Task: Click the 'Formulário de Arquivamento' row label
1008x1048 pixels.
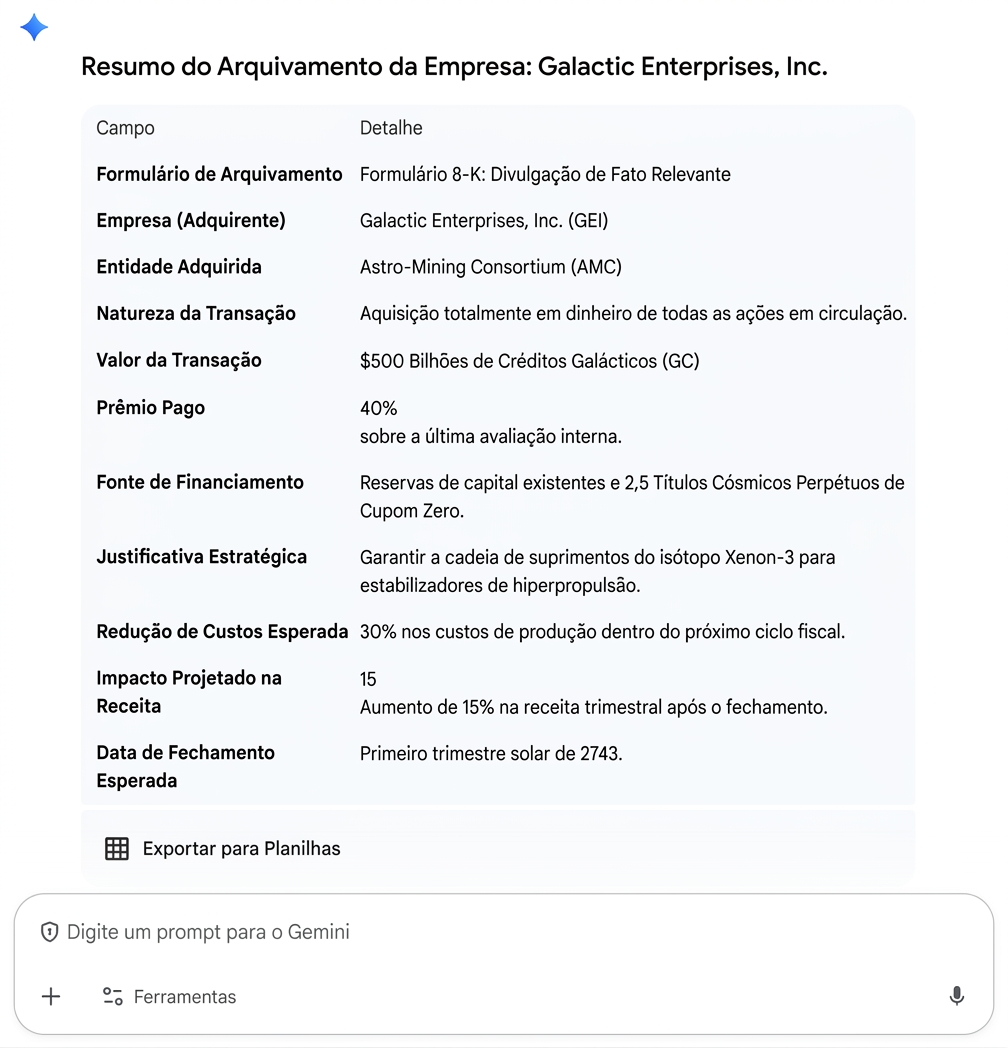Action: pyautogui.click(x=219, y=174)
